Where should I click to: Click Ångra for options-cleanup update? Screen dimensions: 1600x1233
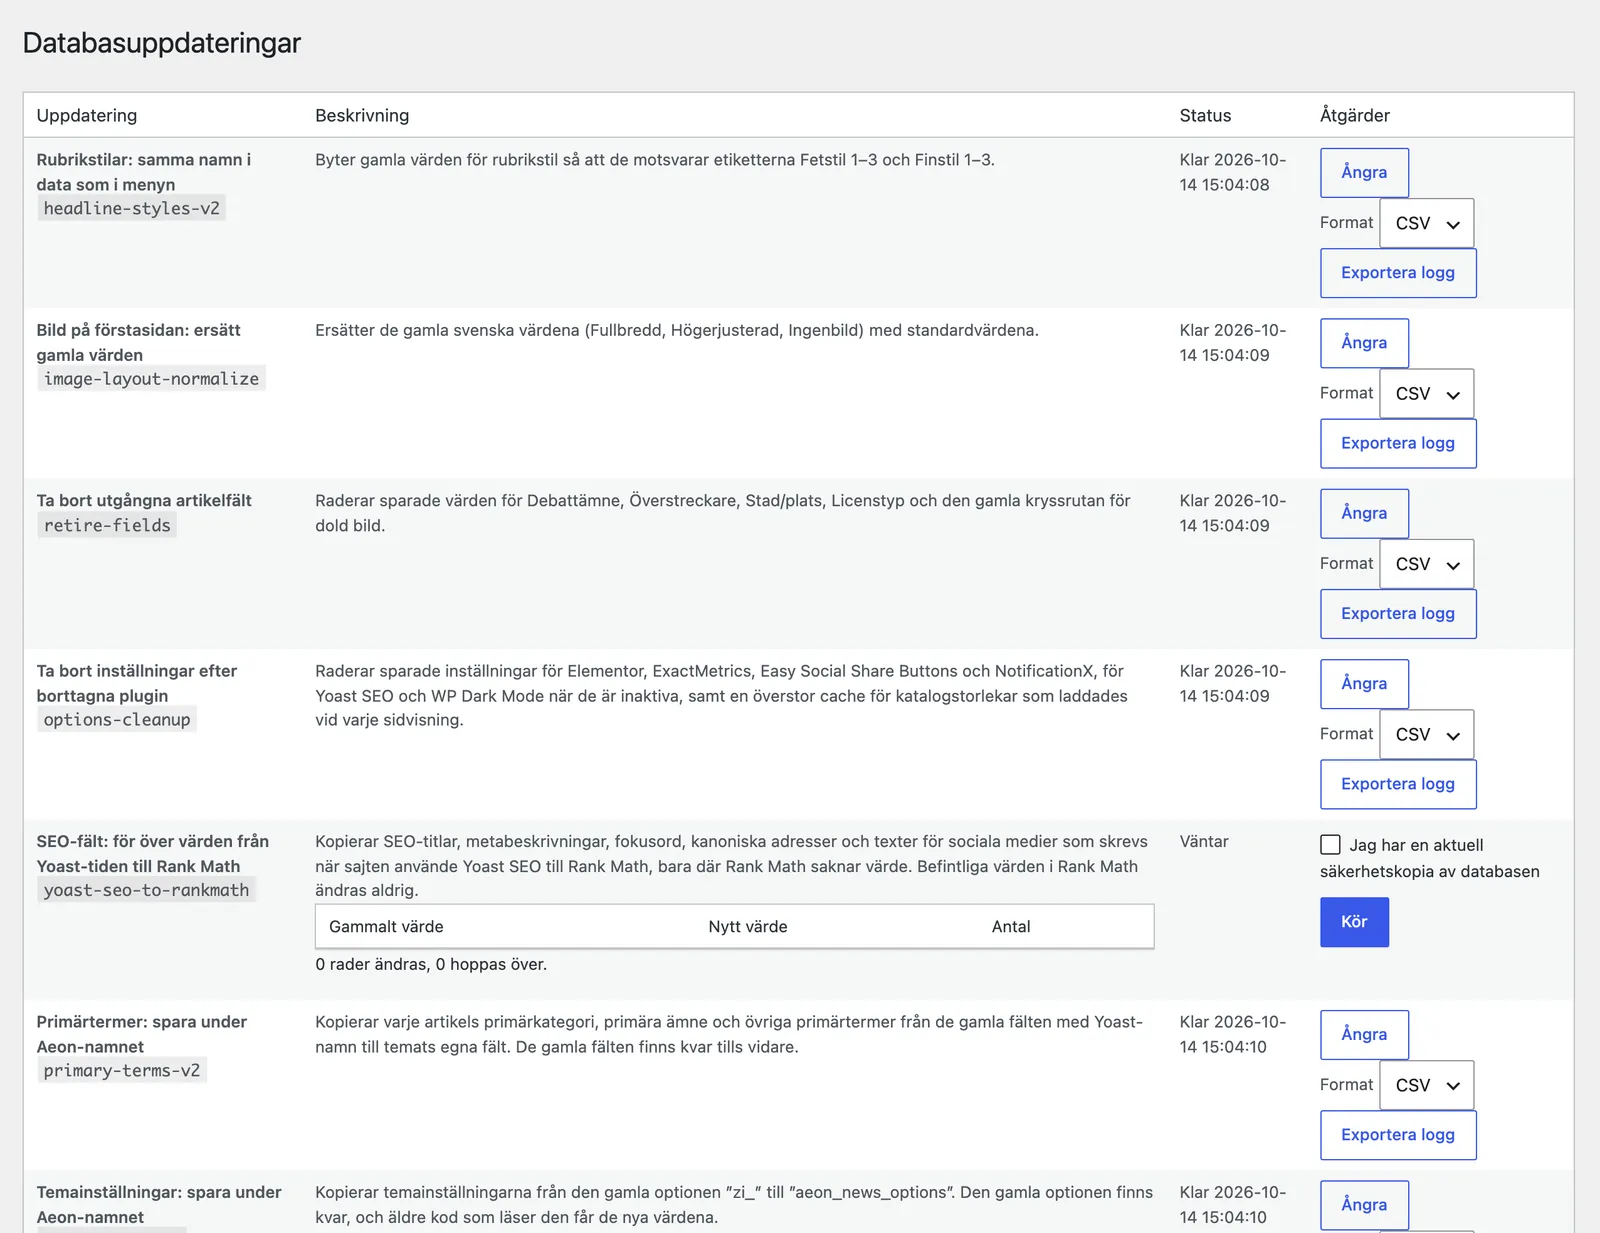click(1364, 684)
